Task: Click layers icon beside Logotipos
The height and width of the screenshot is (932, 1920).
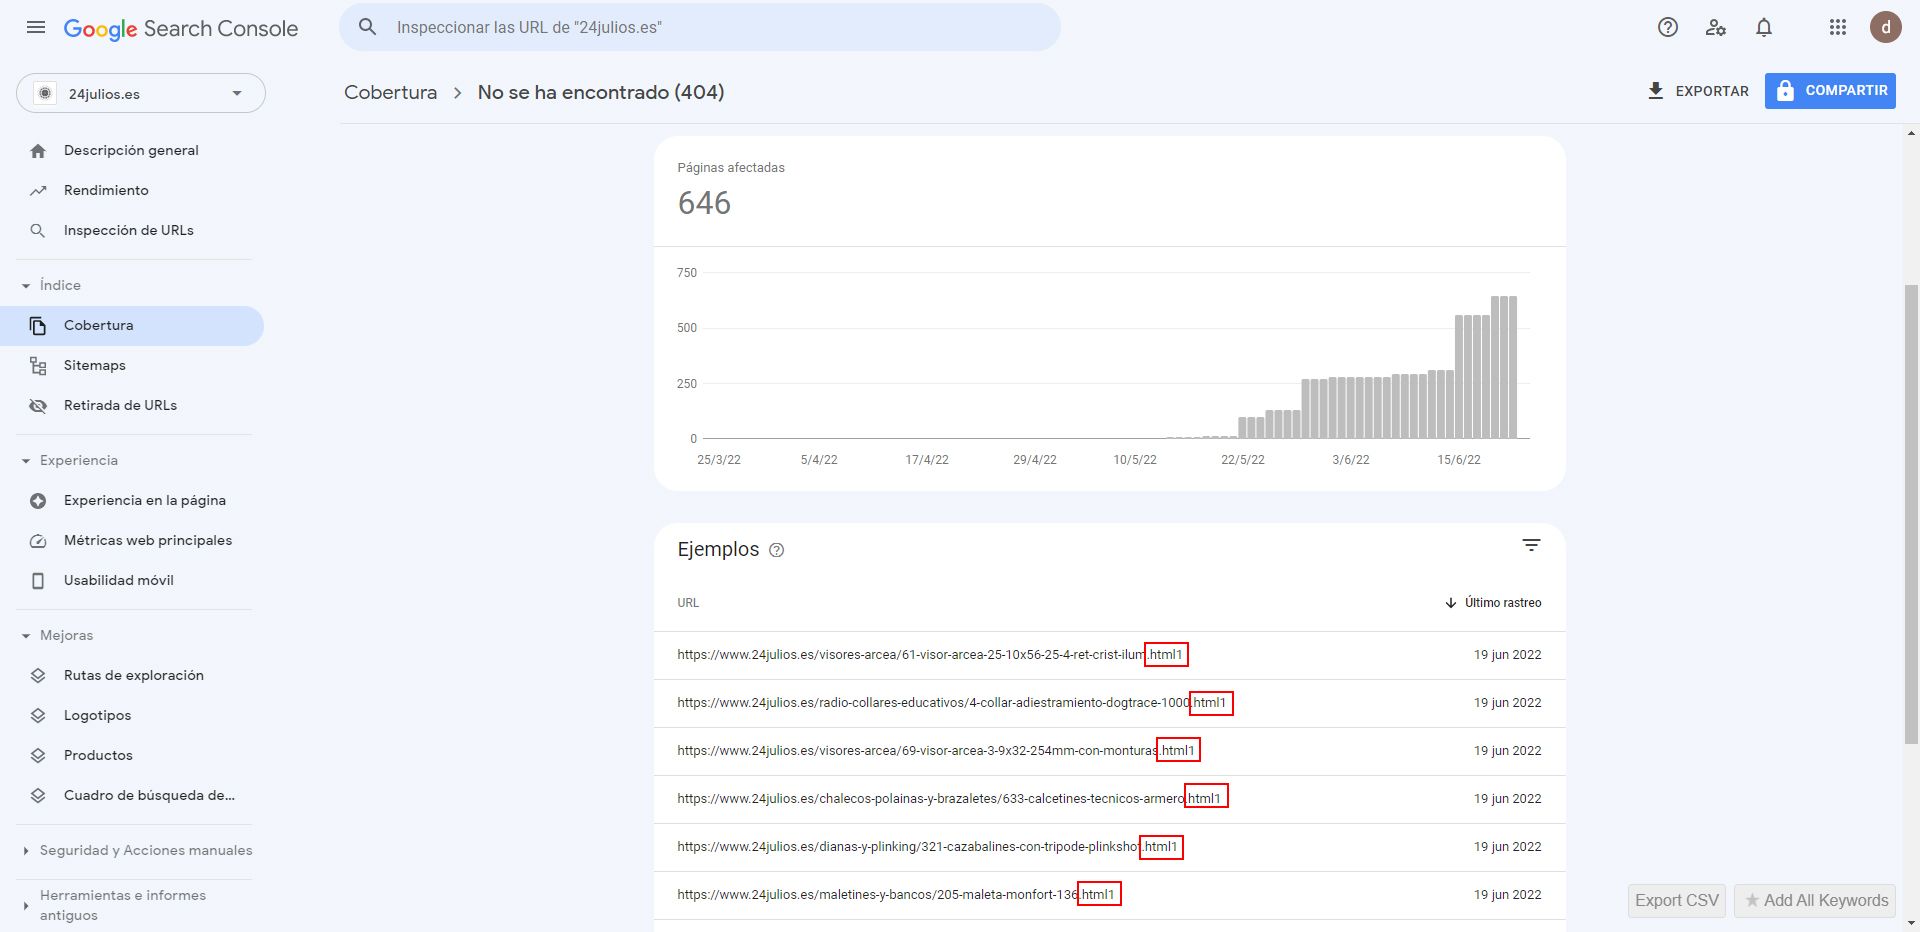Action: pos(38,716)
